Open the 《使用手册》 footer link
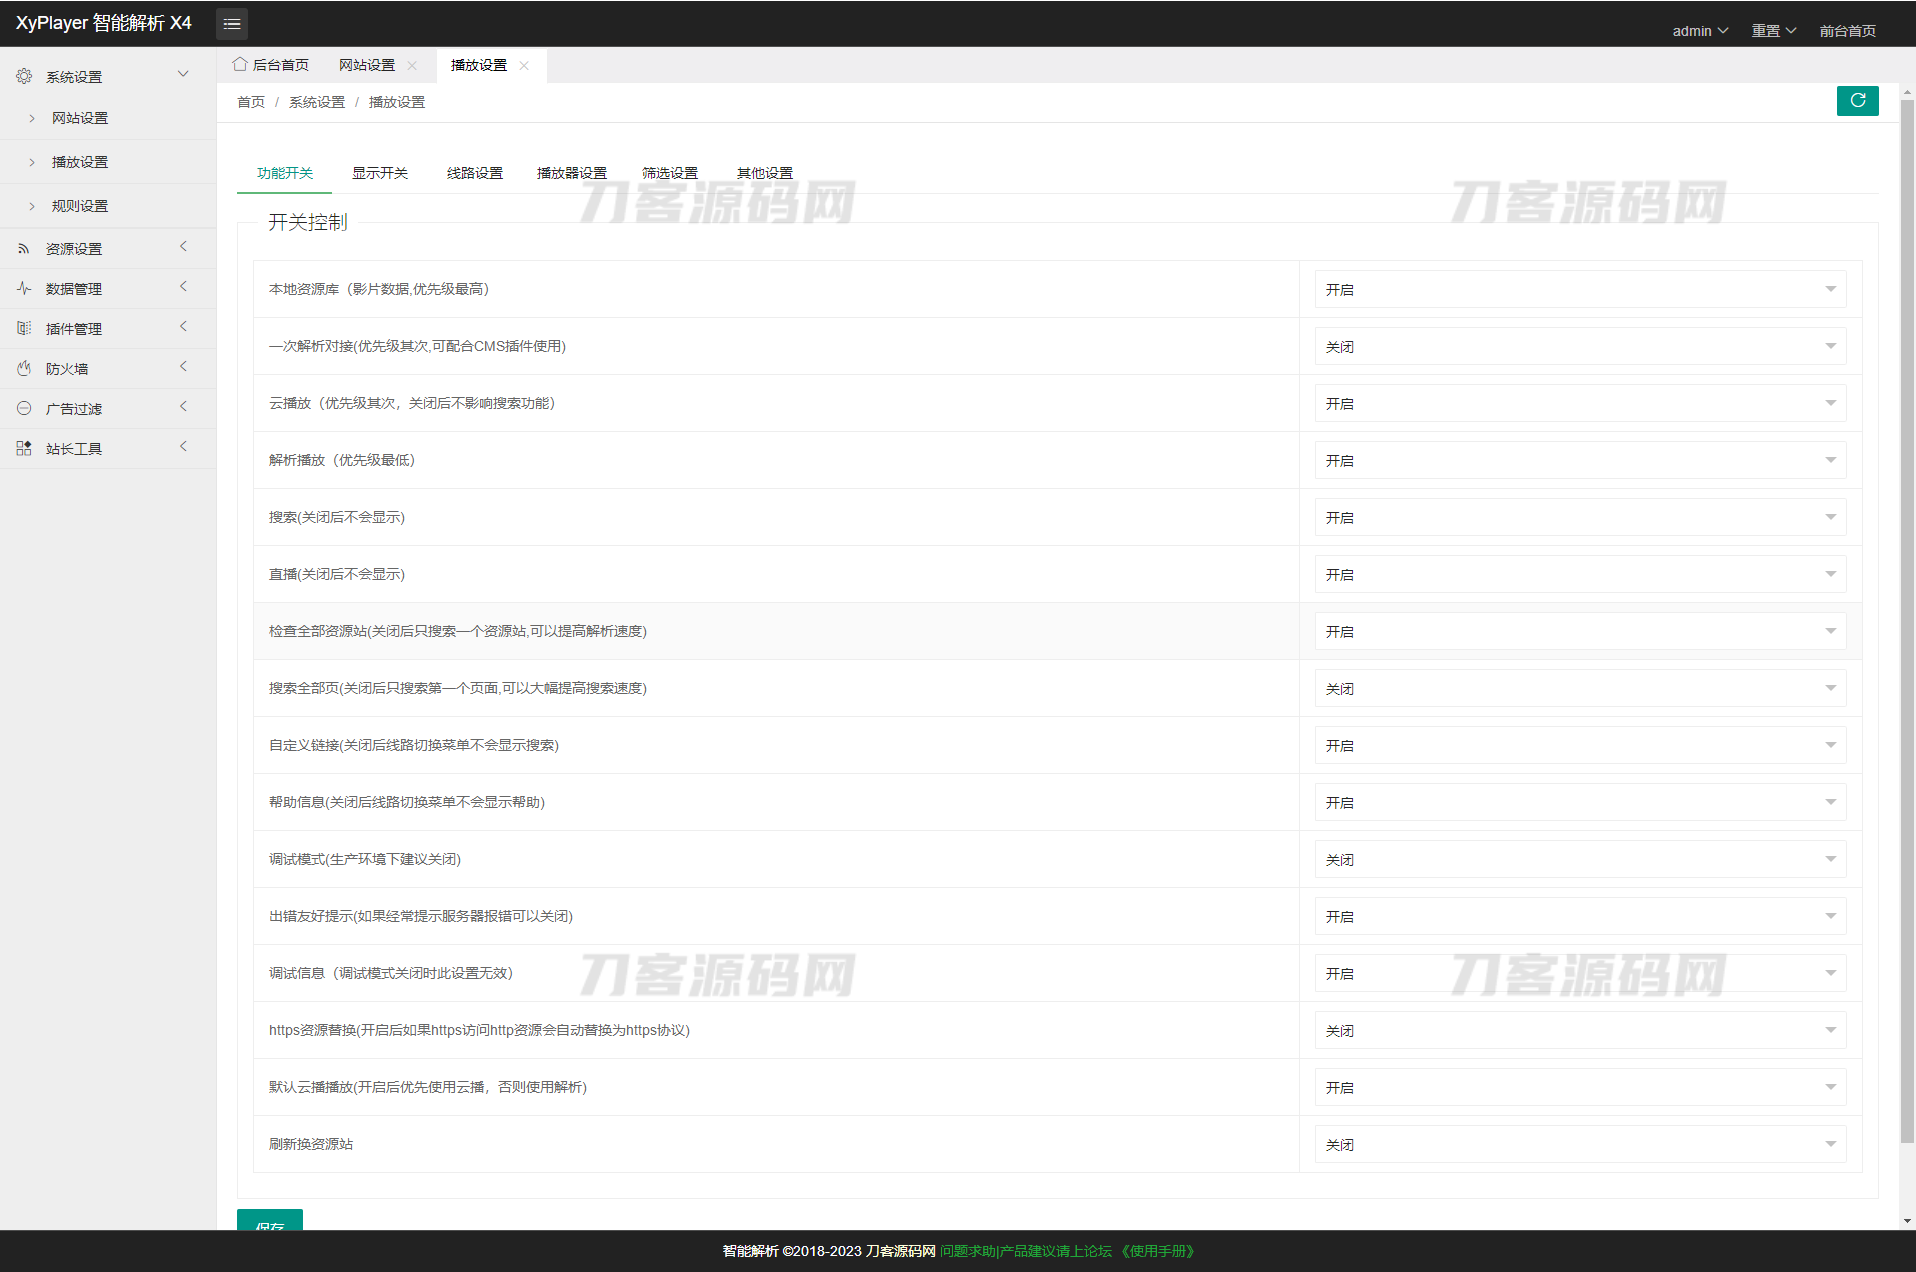 (x=1157, y=1251)
